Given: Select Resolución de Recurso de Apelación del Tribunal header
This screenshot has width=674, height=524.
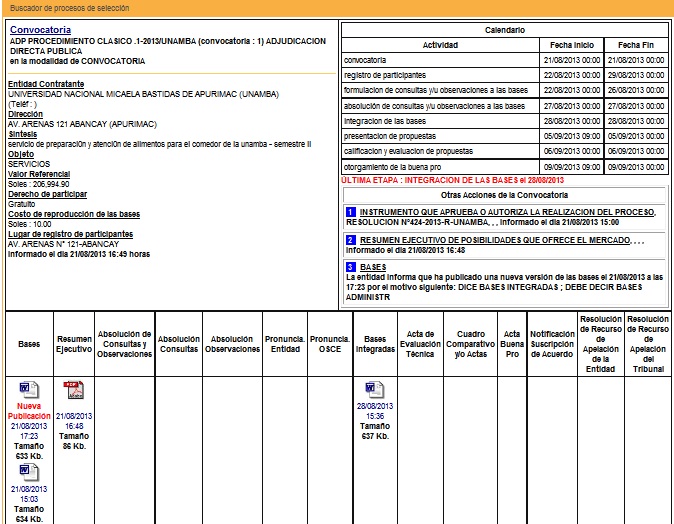Looking at the screenshot, I should point(648,344).
